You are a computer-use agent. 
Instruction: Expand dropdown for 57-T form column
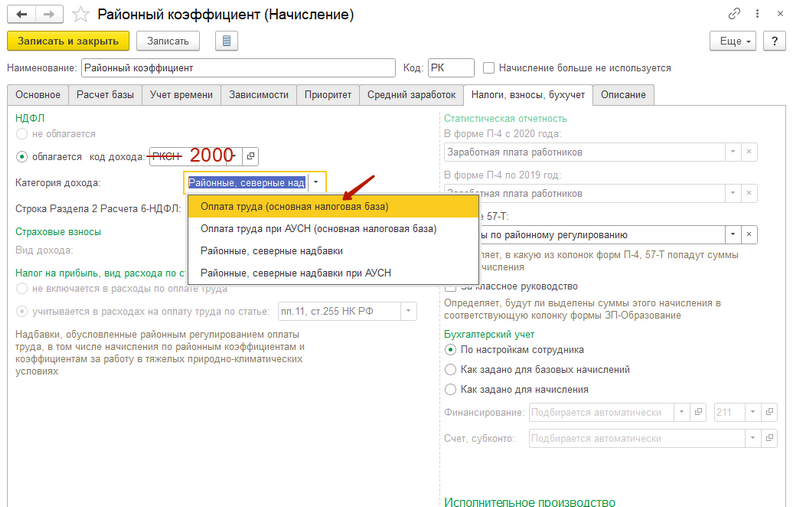tap(732, 234)
